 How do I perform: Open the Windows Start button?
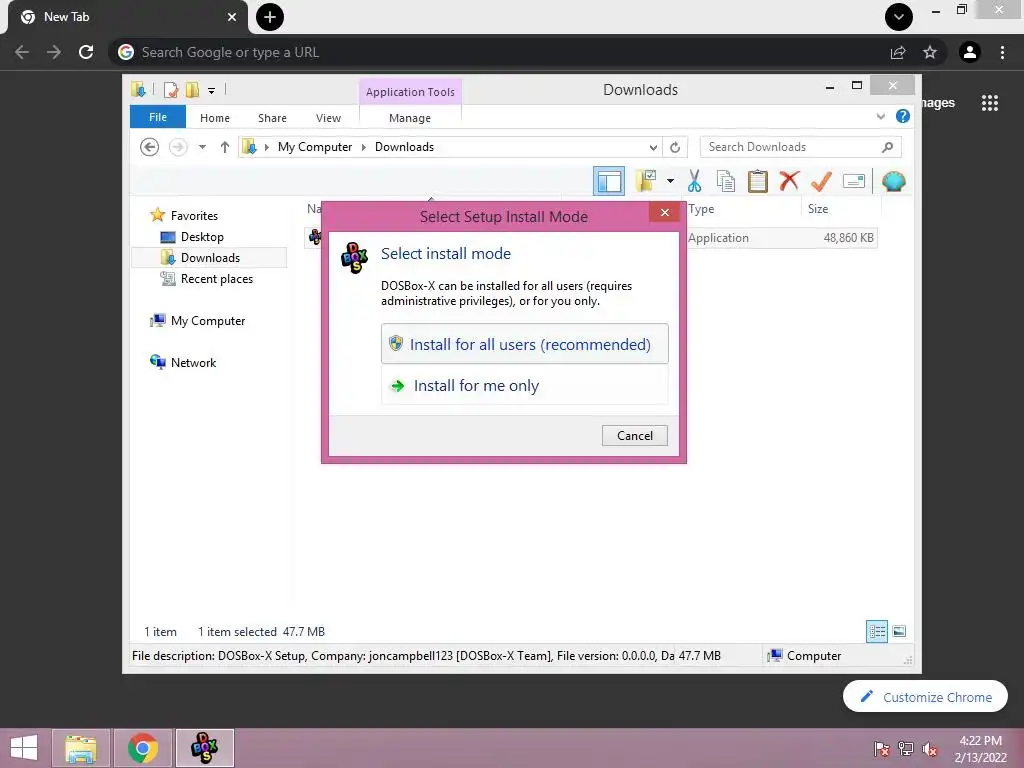point(24,748)
